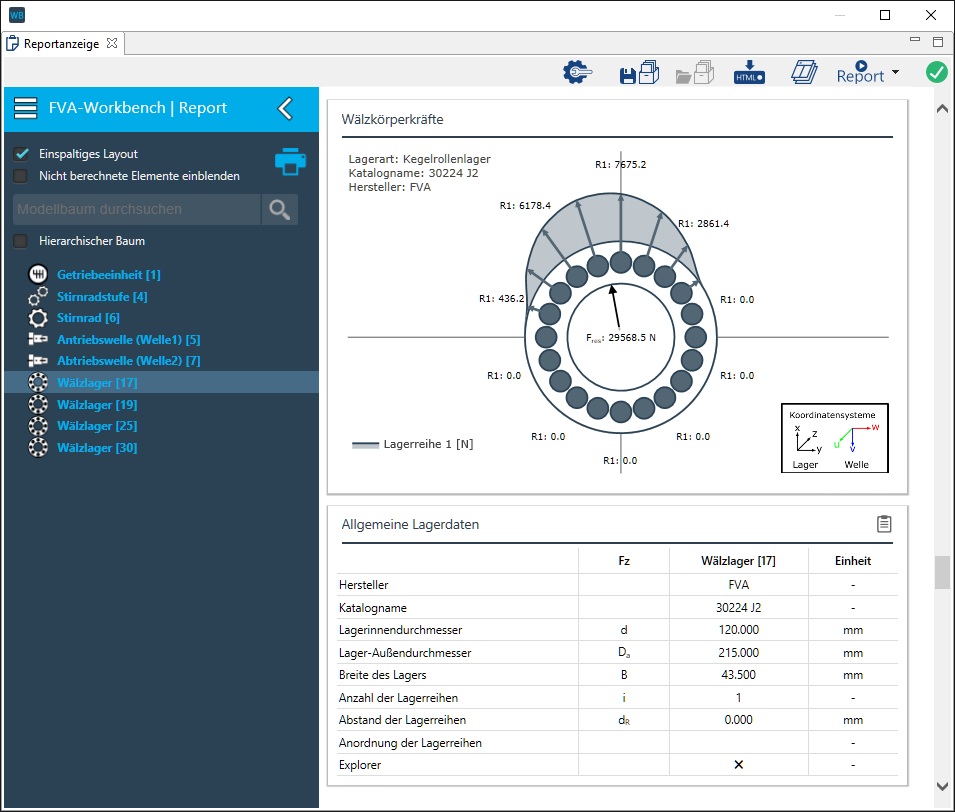Image resolution: width=955 pixels, height=812 pixels.
Task: Enable Hierarchischer Baum checkbox
Action: click(x=21, y=241)
